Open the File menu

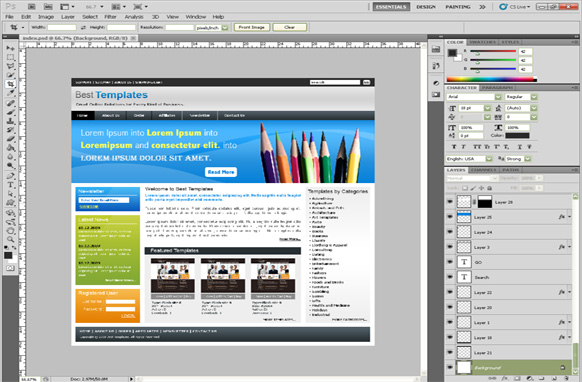pyautogui.click(x=9, y=17)
